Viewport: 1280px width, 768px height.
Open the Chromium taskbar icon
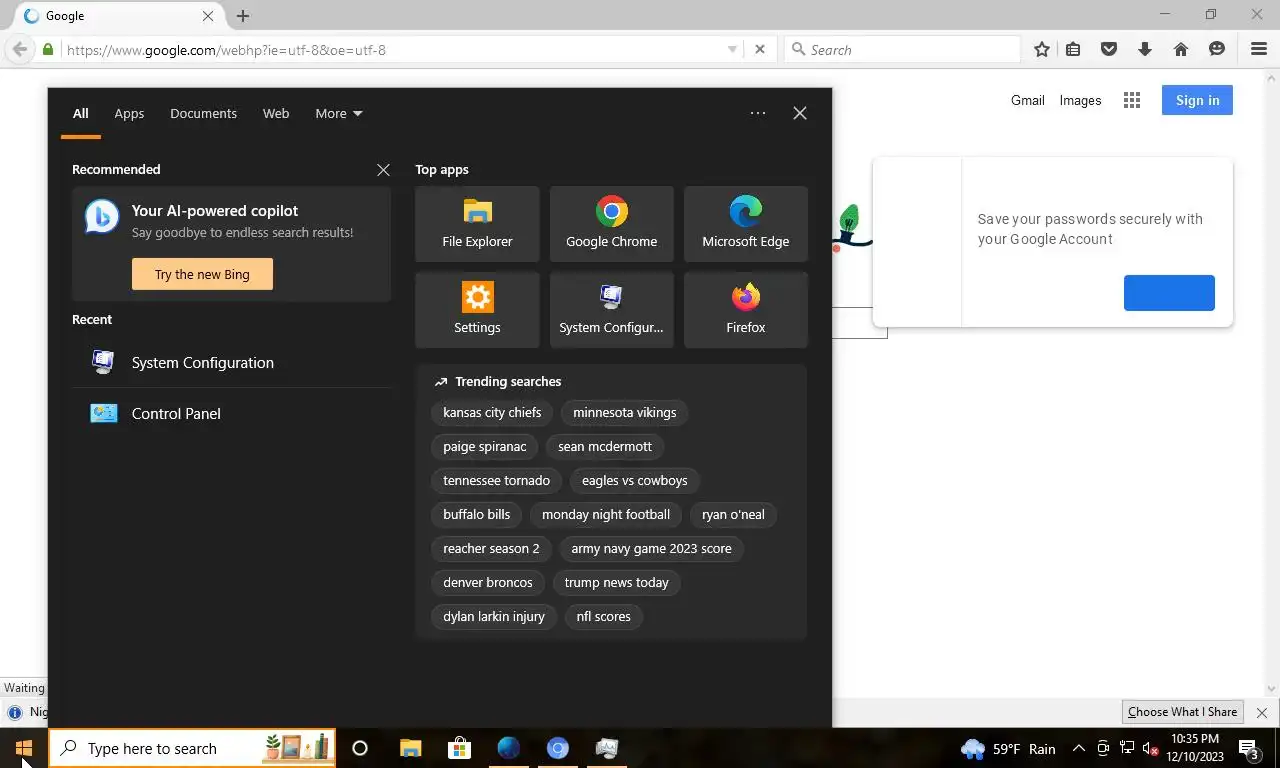pyautogui.click(x=557, y=748)
